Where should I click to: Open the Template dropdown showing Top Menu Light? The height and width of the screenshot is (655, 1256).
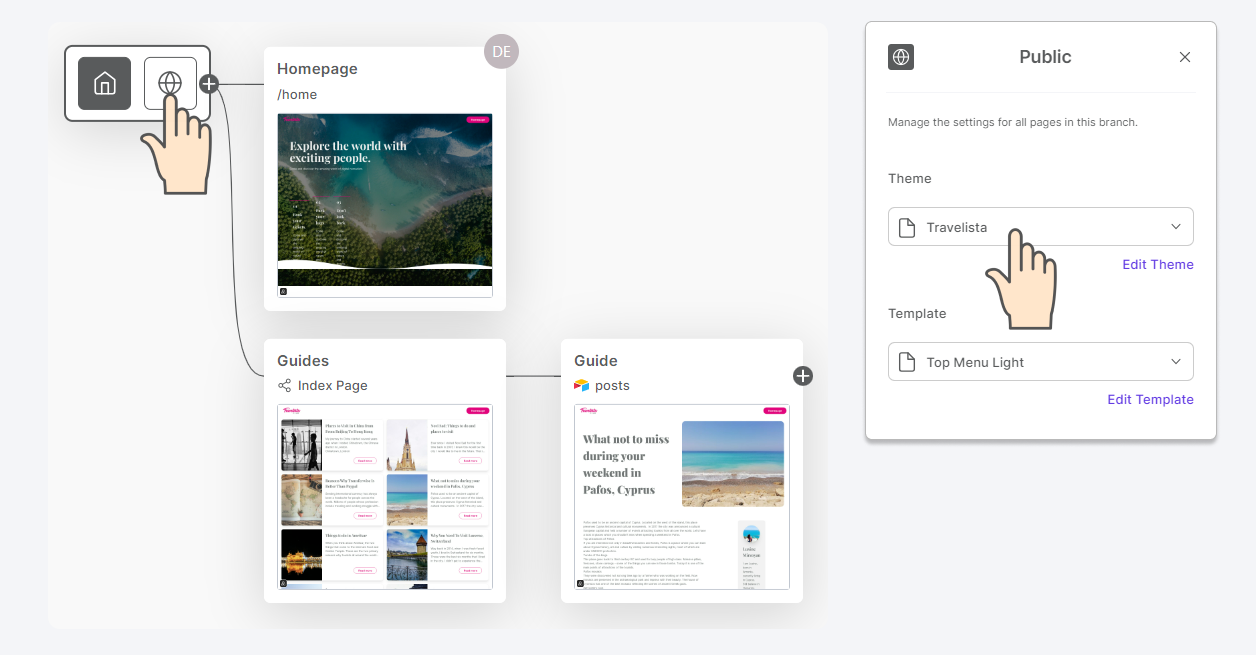pyautogui.click(x=1041, y=362)
